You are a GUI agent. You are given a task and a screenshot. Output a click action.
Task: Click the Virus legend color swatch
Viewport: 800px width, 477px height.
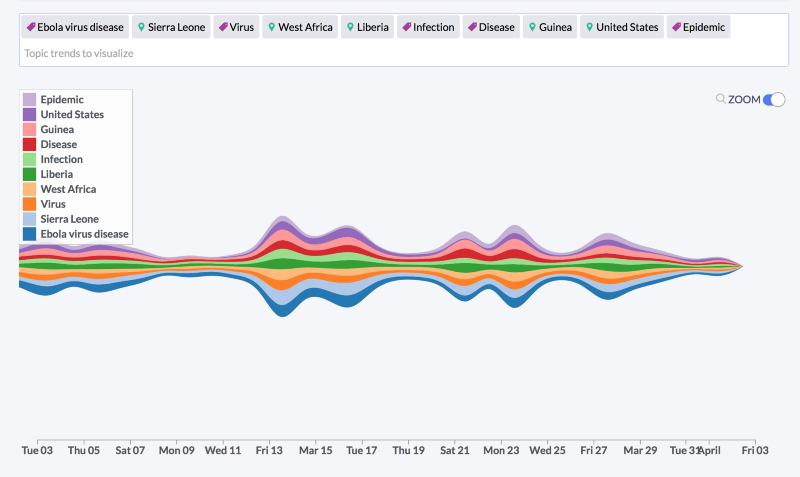(30, 204)
